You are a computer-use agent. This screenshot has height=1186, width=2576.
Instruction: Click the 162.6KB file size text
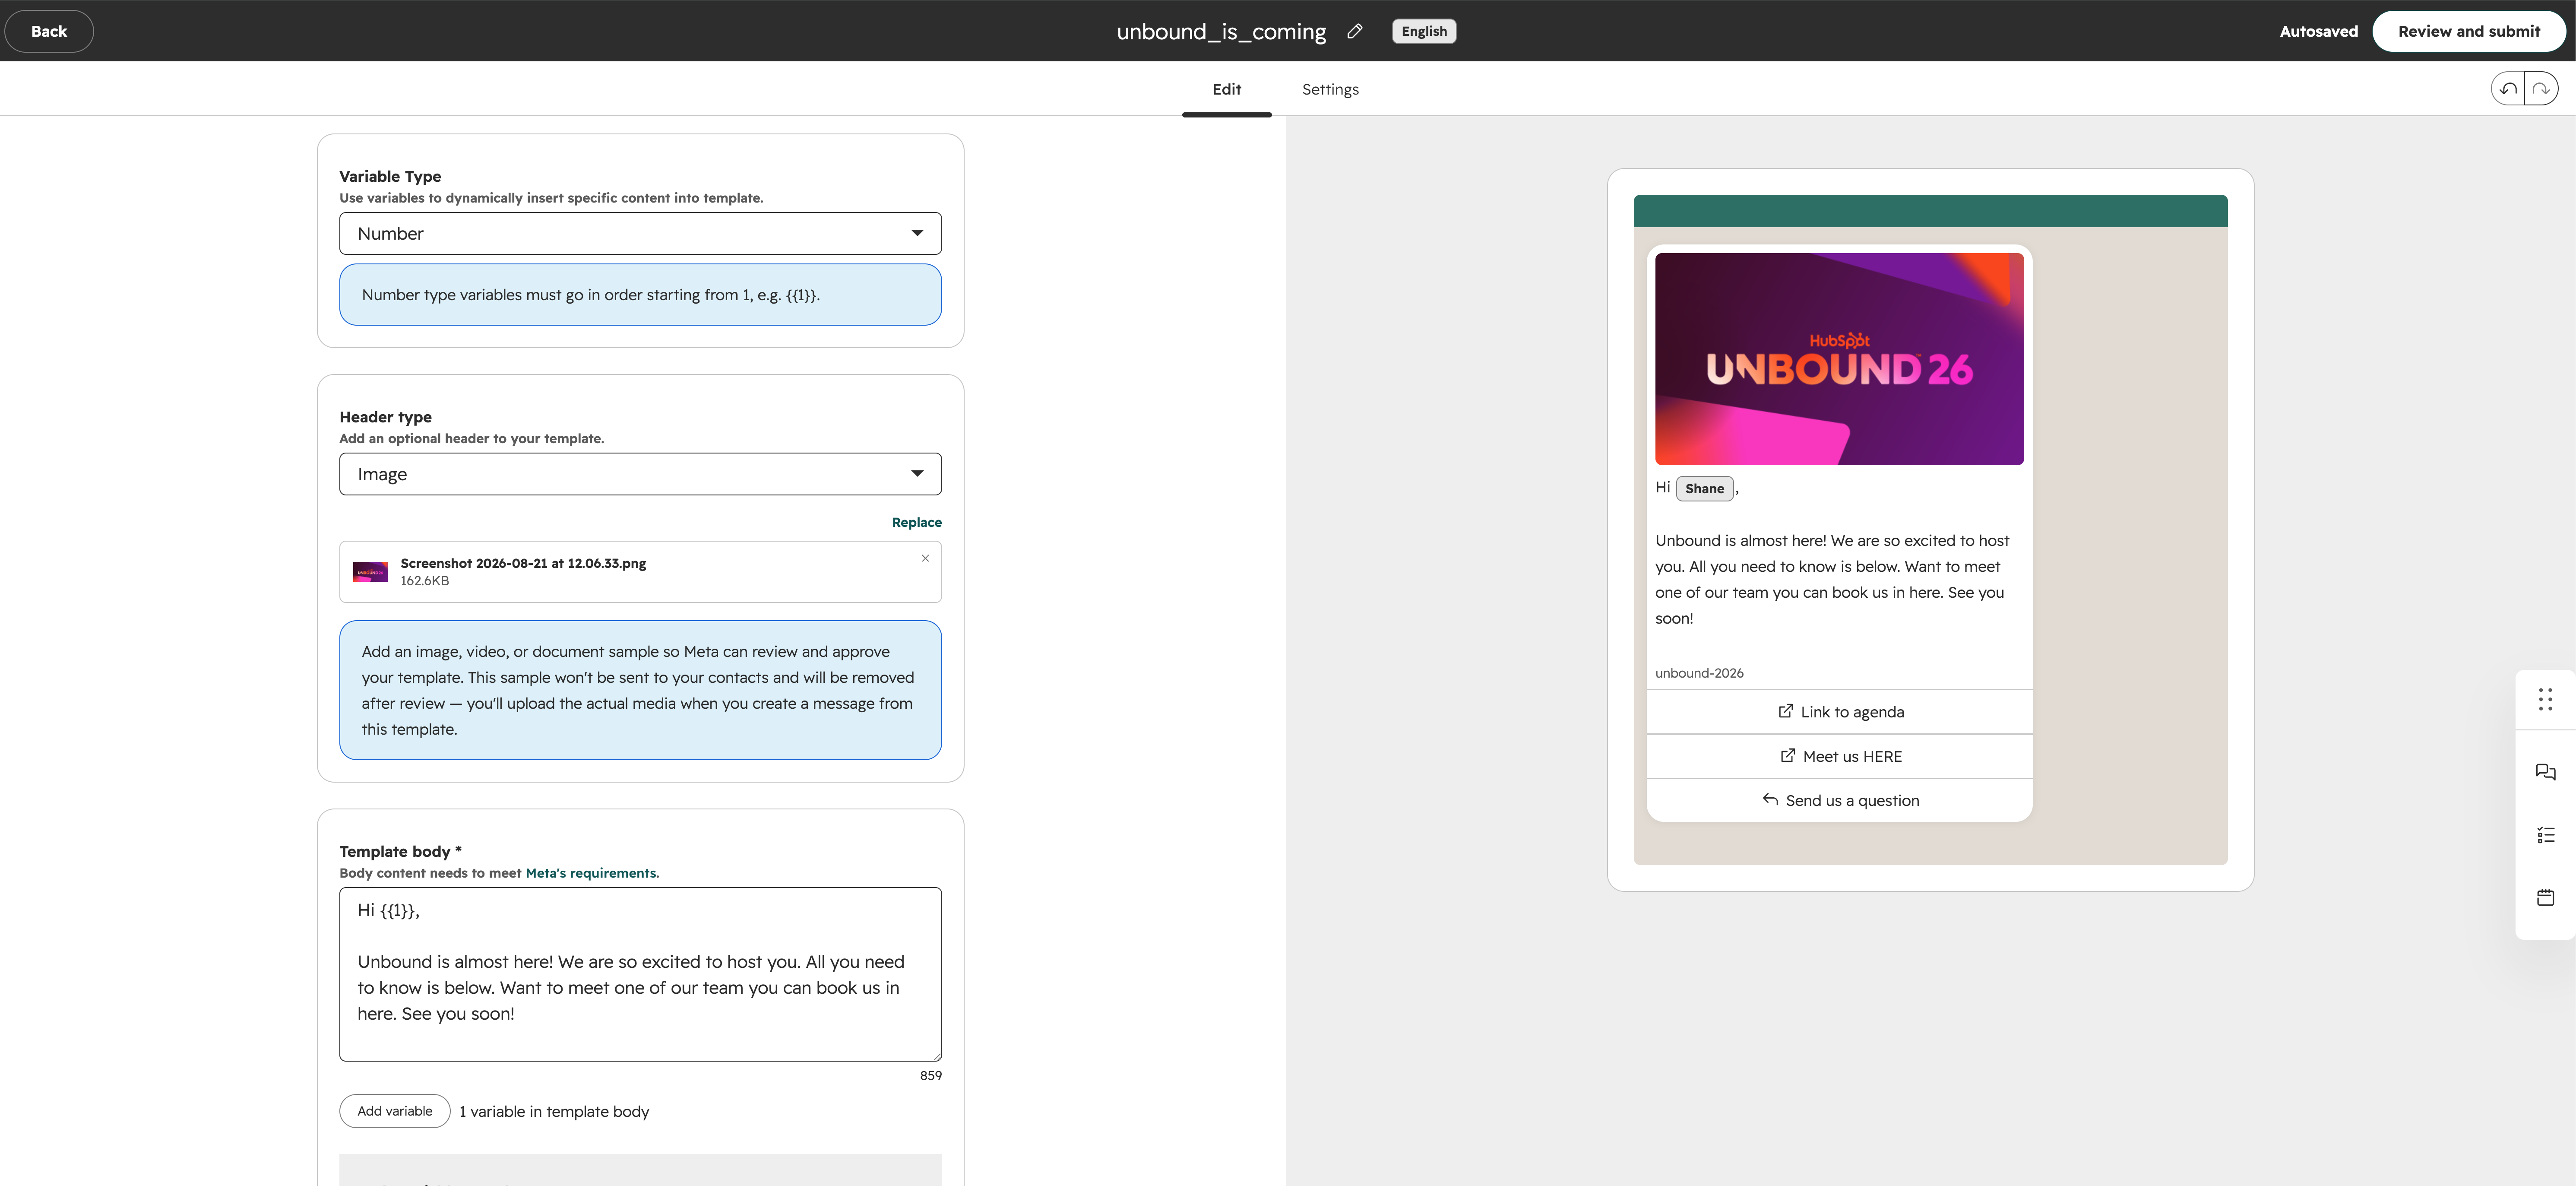coord(424,581)
